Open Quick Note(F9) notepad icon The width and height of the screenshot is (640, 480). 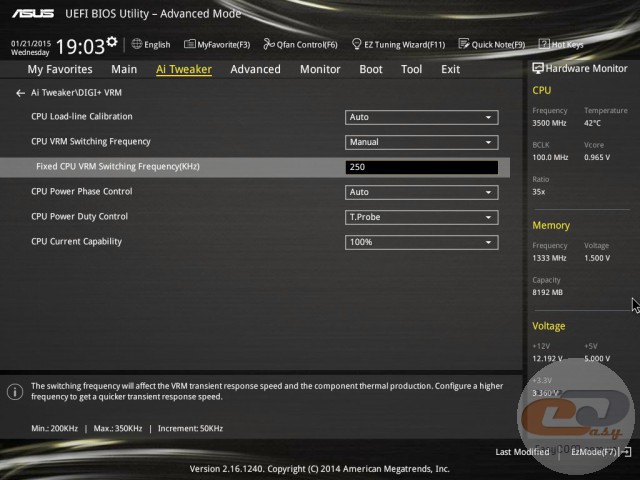coord(464,44)
